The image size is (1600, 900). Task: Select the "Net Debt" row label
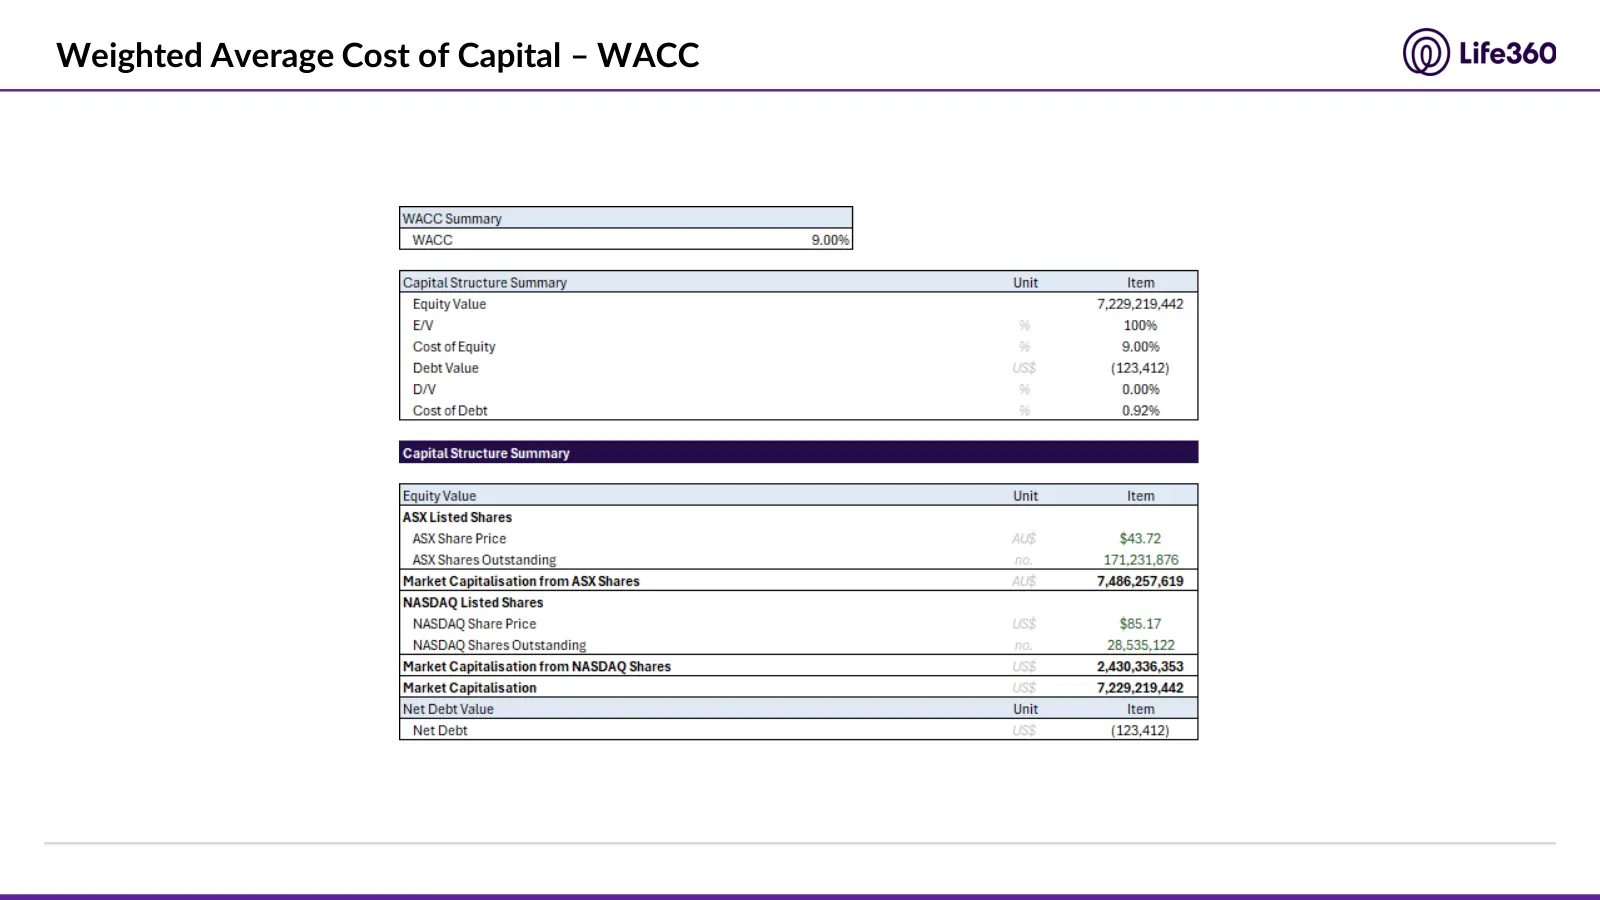pos(440,730)
